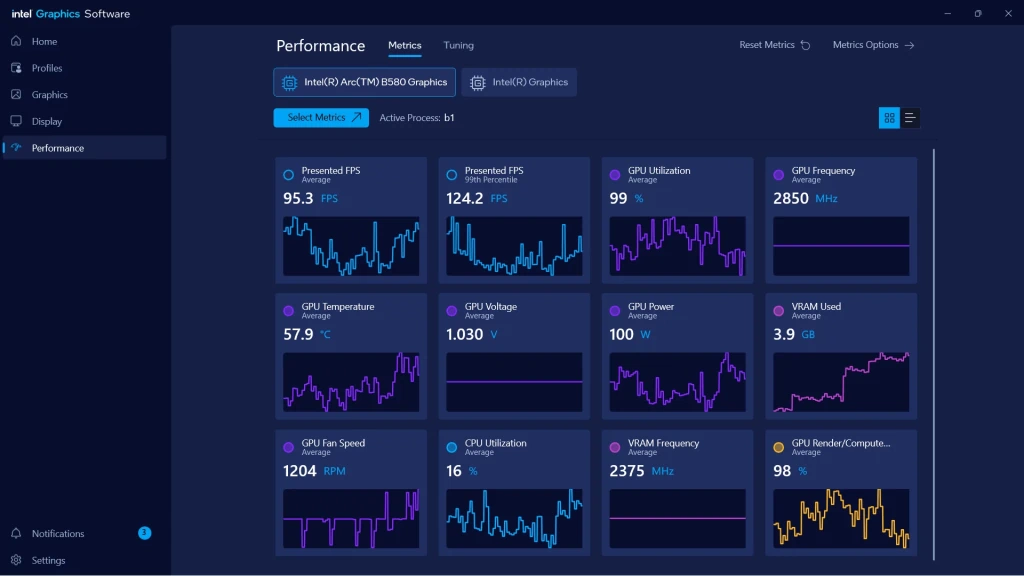Click the arrow icon on Select Metrics
The height and width of the screenshot is (576, 1024).
coord(357,118)
